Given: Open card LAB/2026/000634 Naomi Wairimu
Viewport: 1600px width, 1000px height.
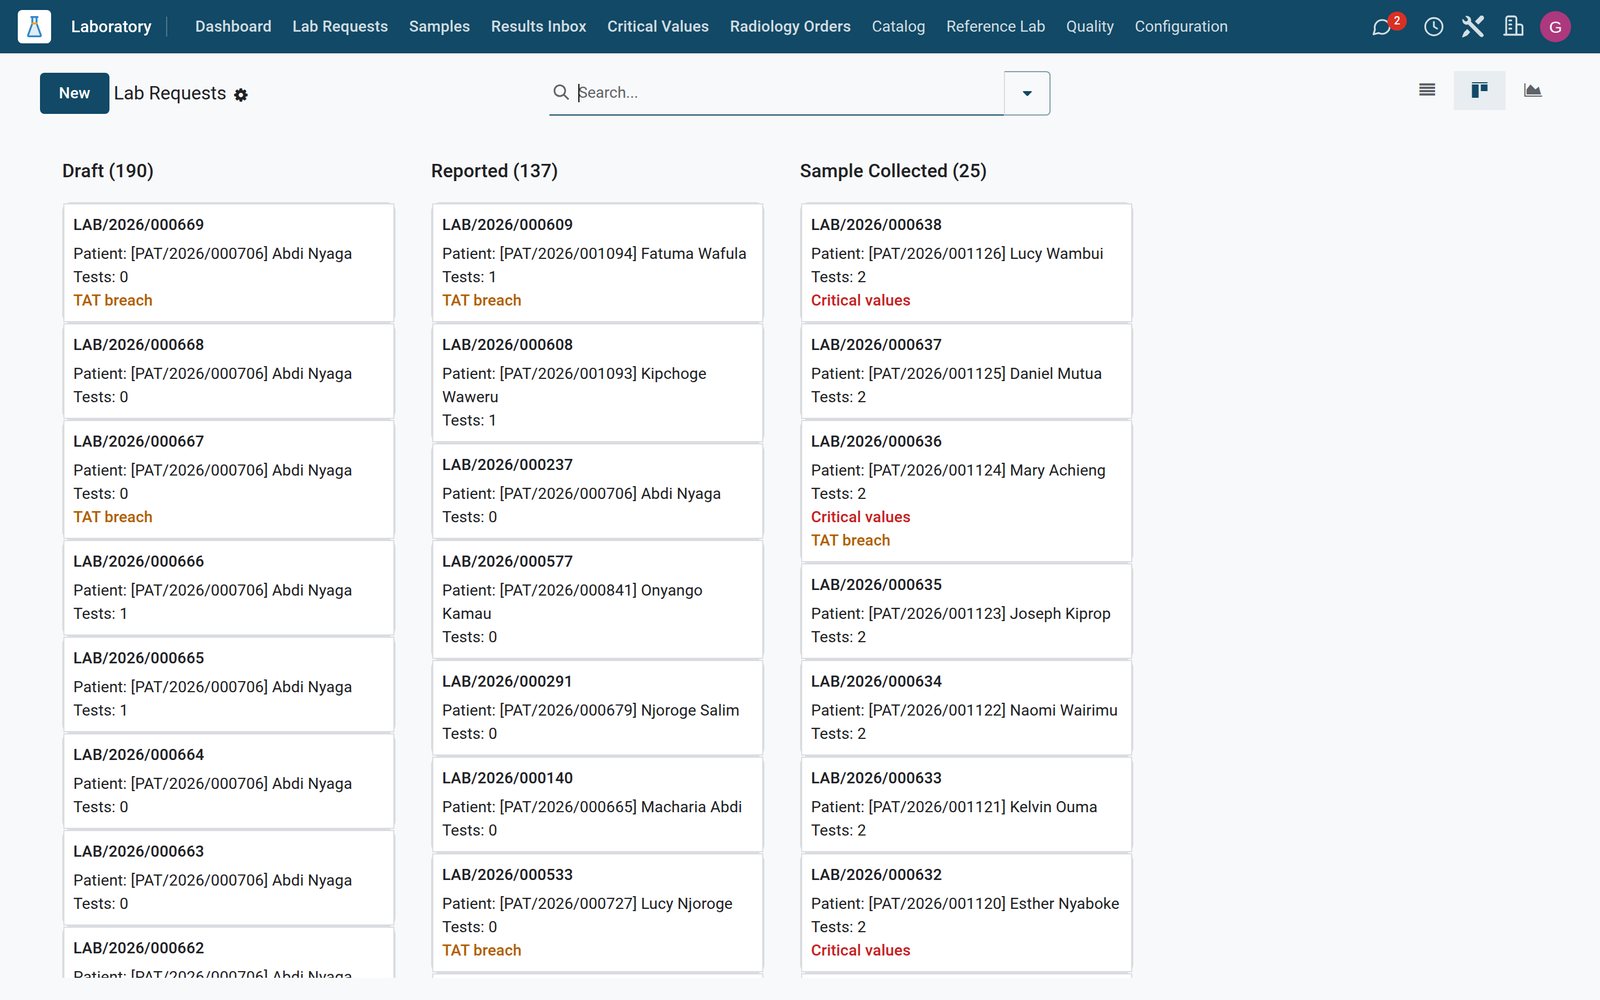Looking at the screenshot, I should [966, 708].
